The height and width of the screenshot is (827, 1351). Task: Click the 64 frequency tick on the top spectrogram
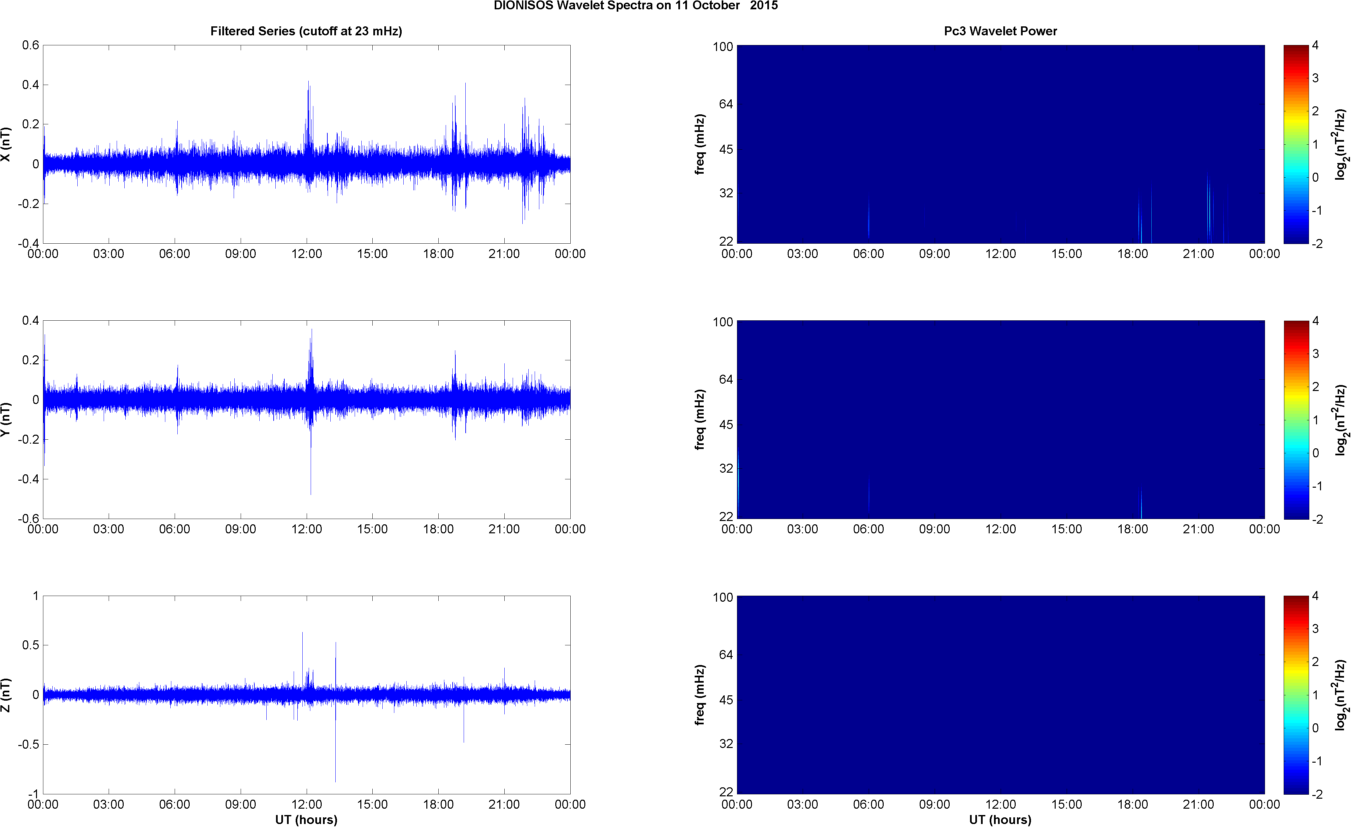(726, 103)
